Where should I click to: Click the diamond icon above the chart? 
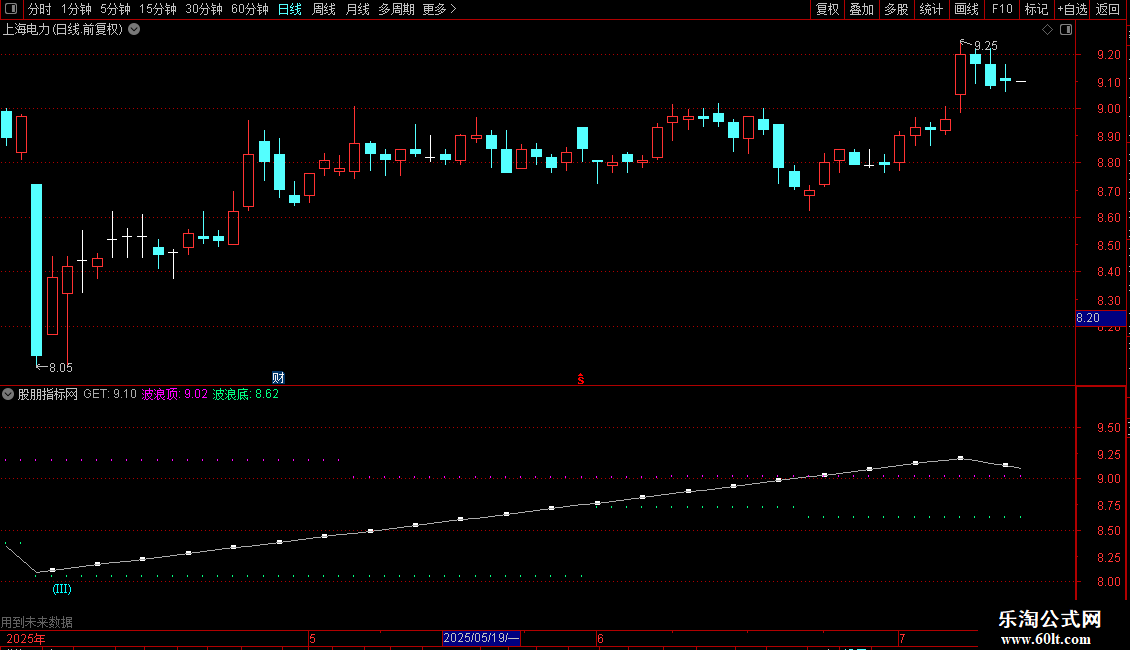(x=1047, y=30)
